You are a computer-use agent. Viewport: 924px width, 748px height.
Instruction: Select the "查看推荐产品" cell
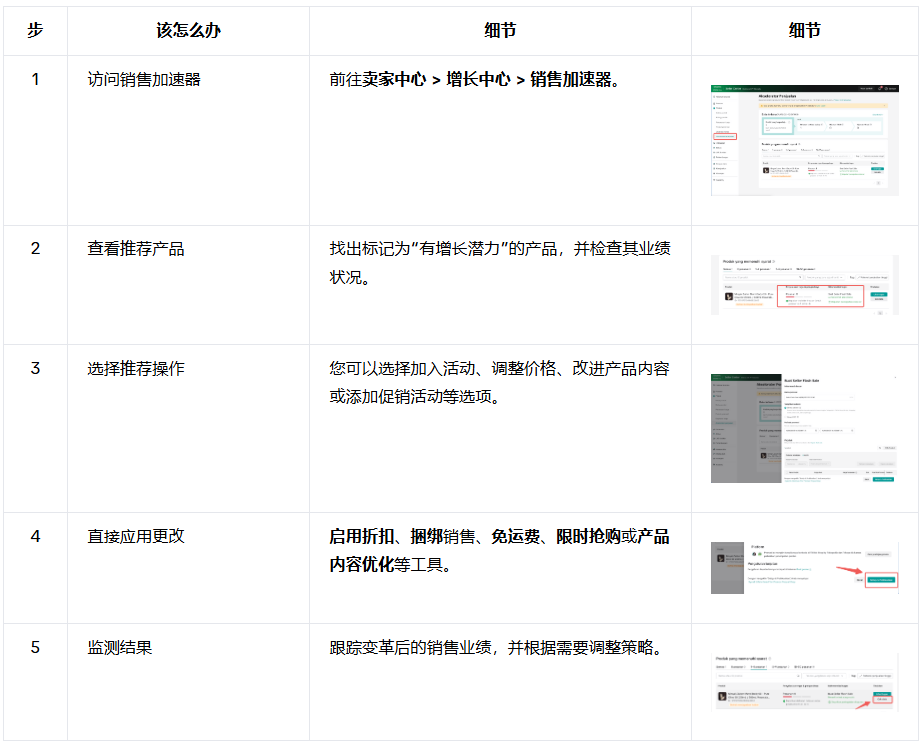point(136,249)
